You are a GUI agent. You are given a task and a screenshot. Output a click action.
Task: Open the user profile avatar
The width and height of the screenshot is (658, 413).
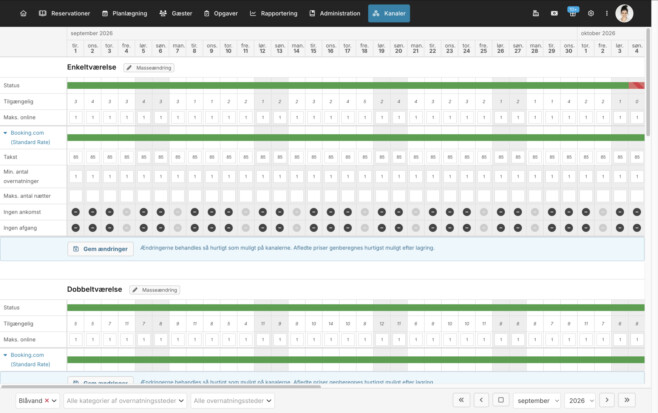coord(624,13)
